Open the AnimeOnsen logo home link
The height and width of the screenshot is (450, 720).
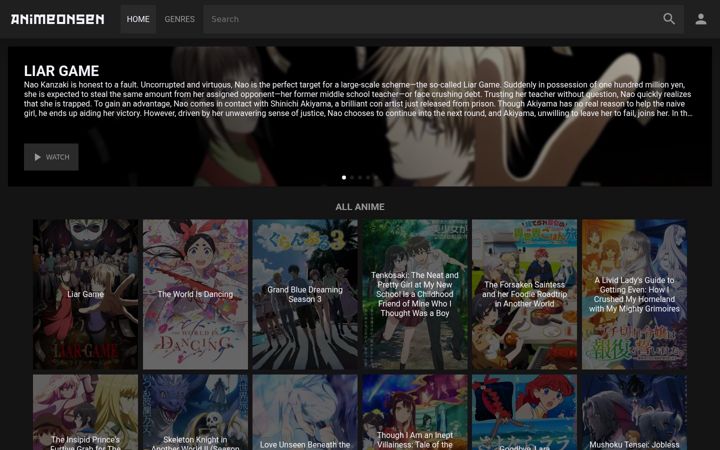coord(57,19)
